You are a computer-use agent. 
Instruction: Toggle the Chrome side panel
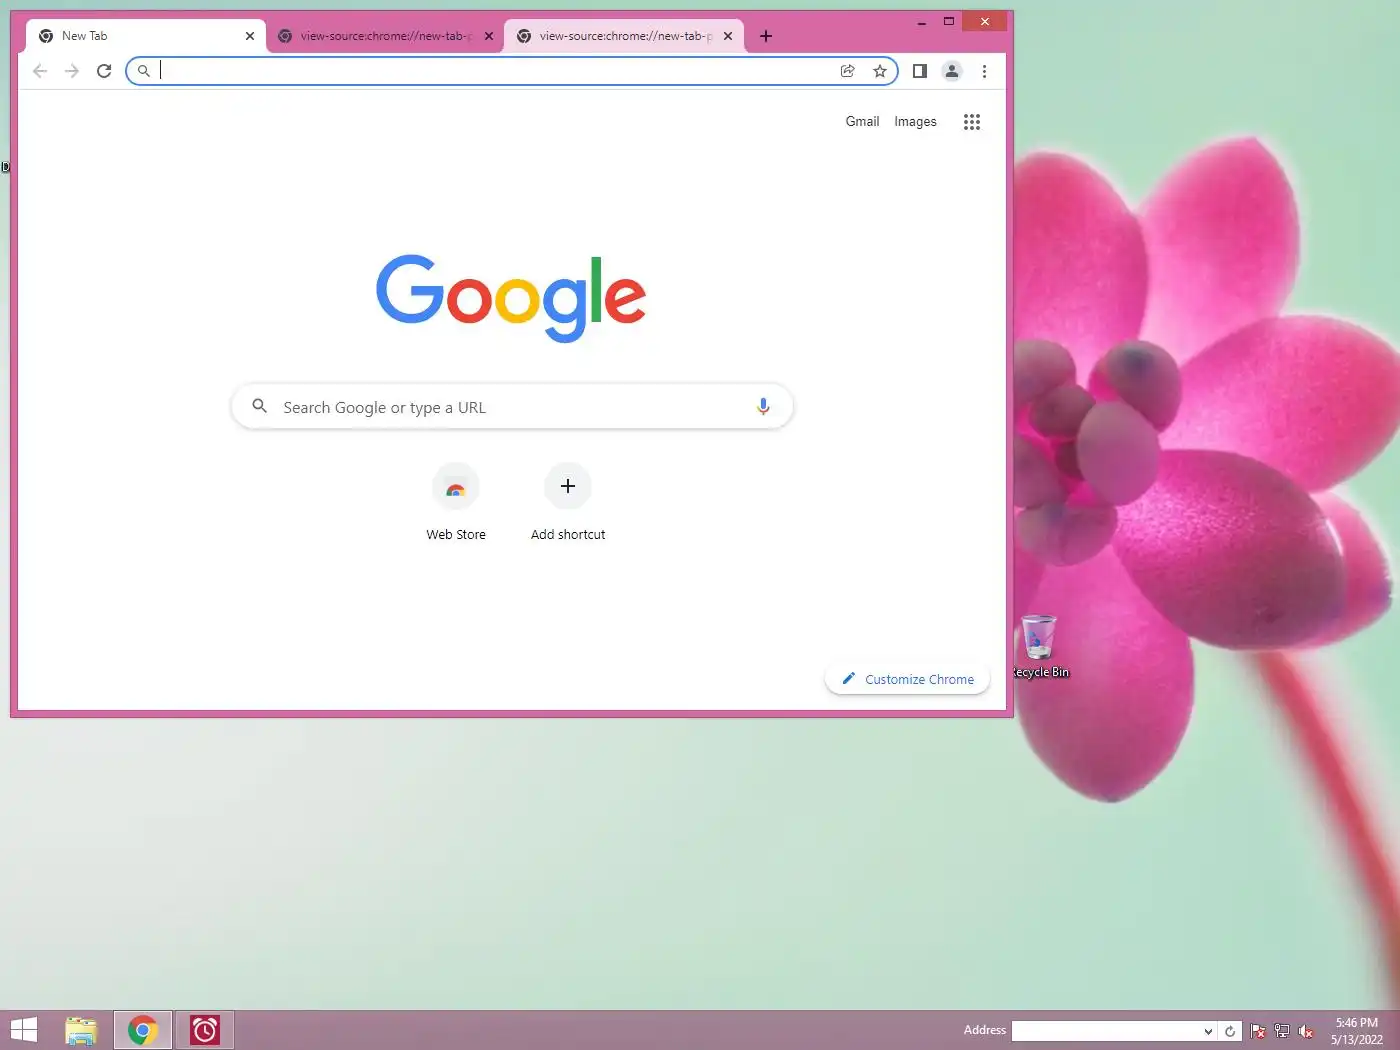(x=920, y=71)
